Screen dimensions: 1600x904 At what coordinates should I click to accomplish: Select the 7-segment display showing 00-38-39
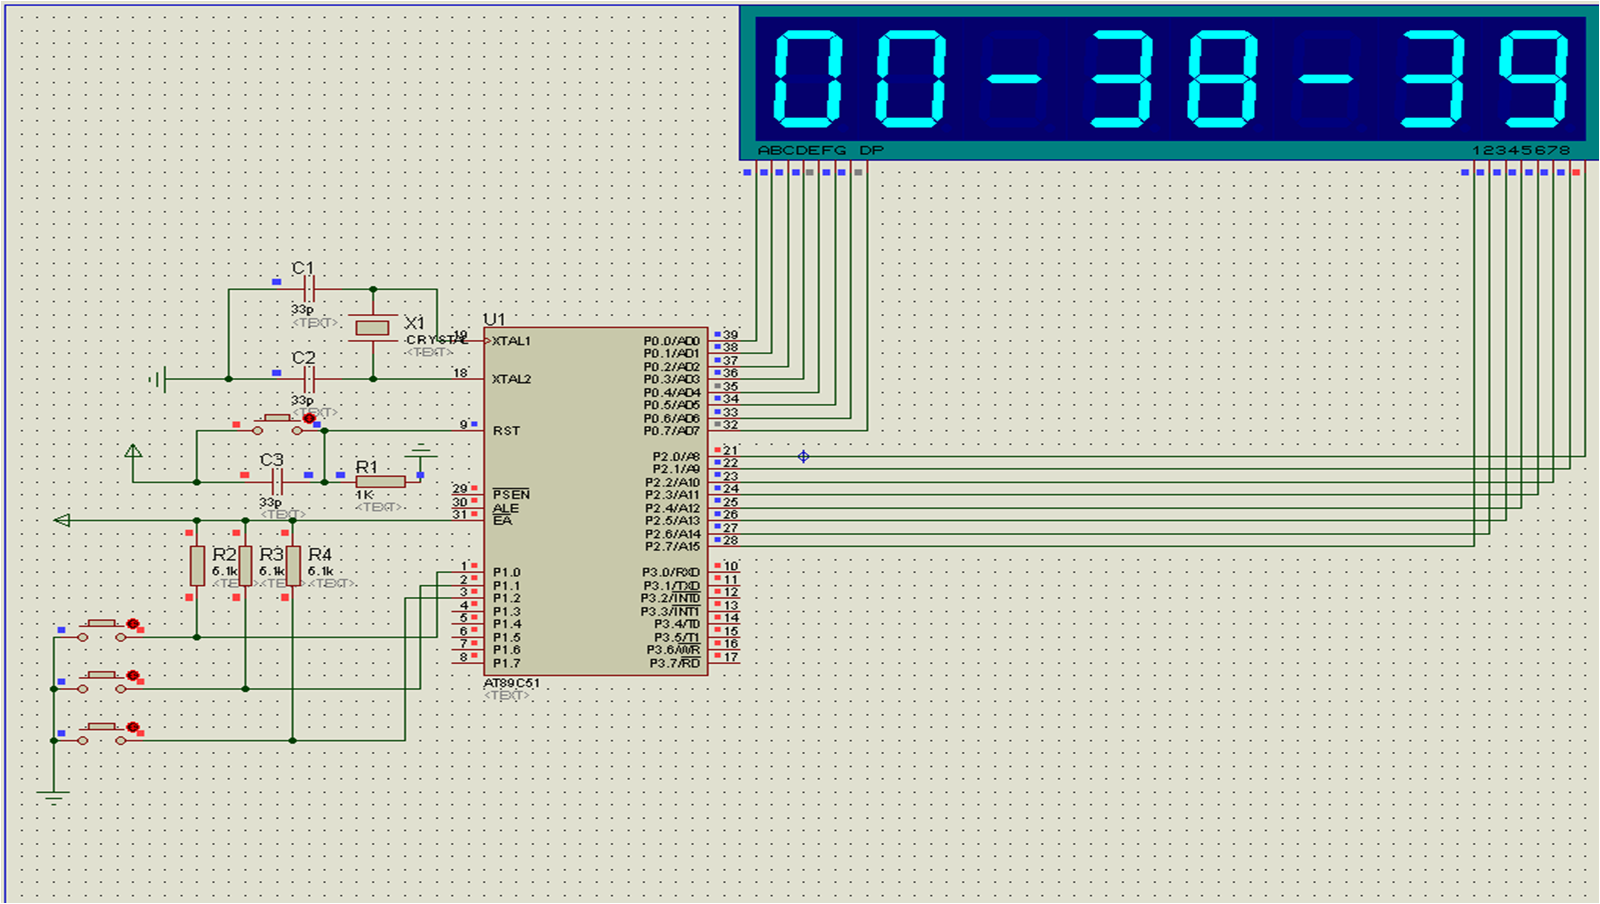pyautogui.click(x=1169, y=82)
